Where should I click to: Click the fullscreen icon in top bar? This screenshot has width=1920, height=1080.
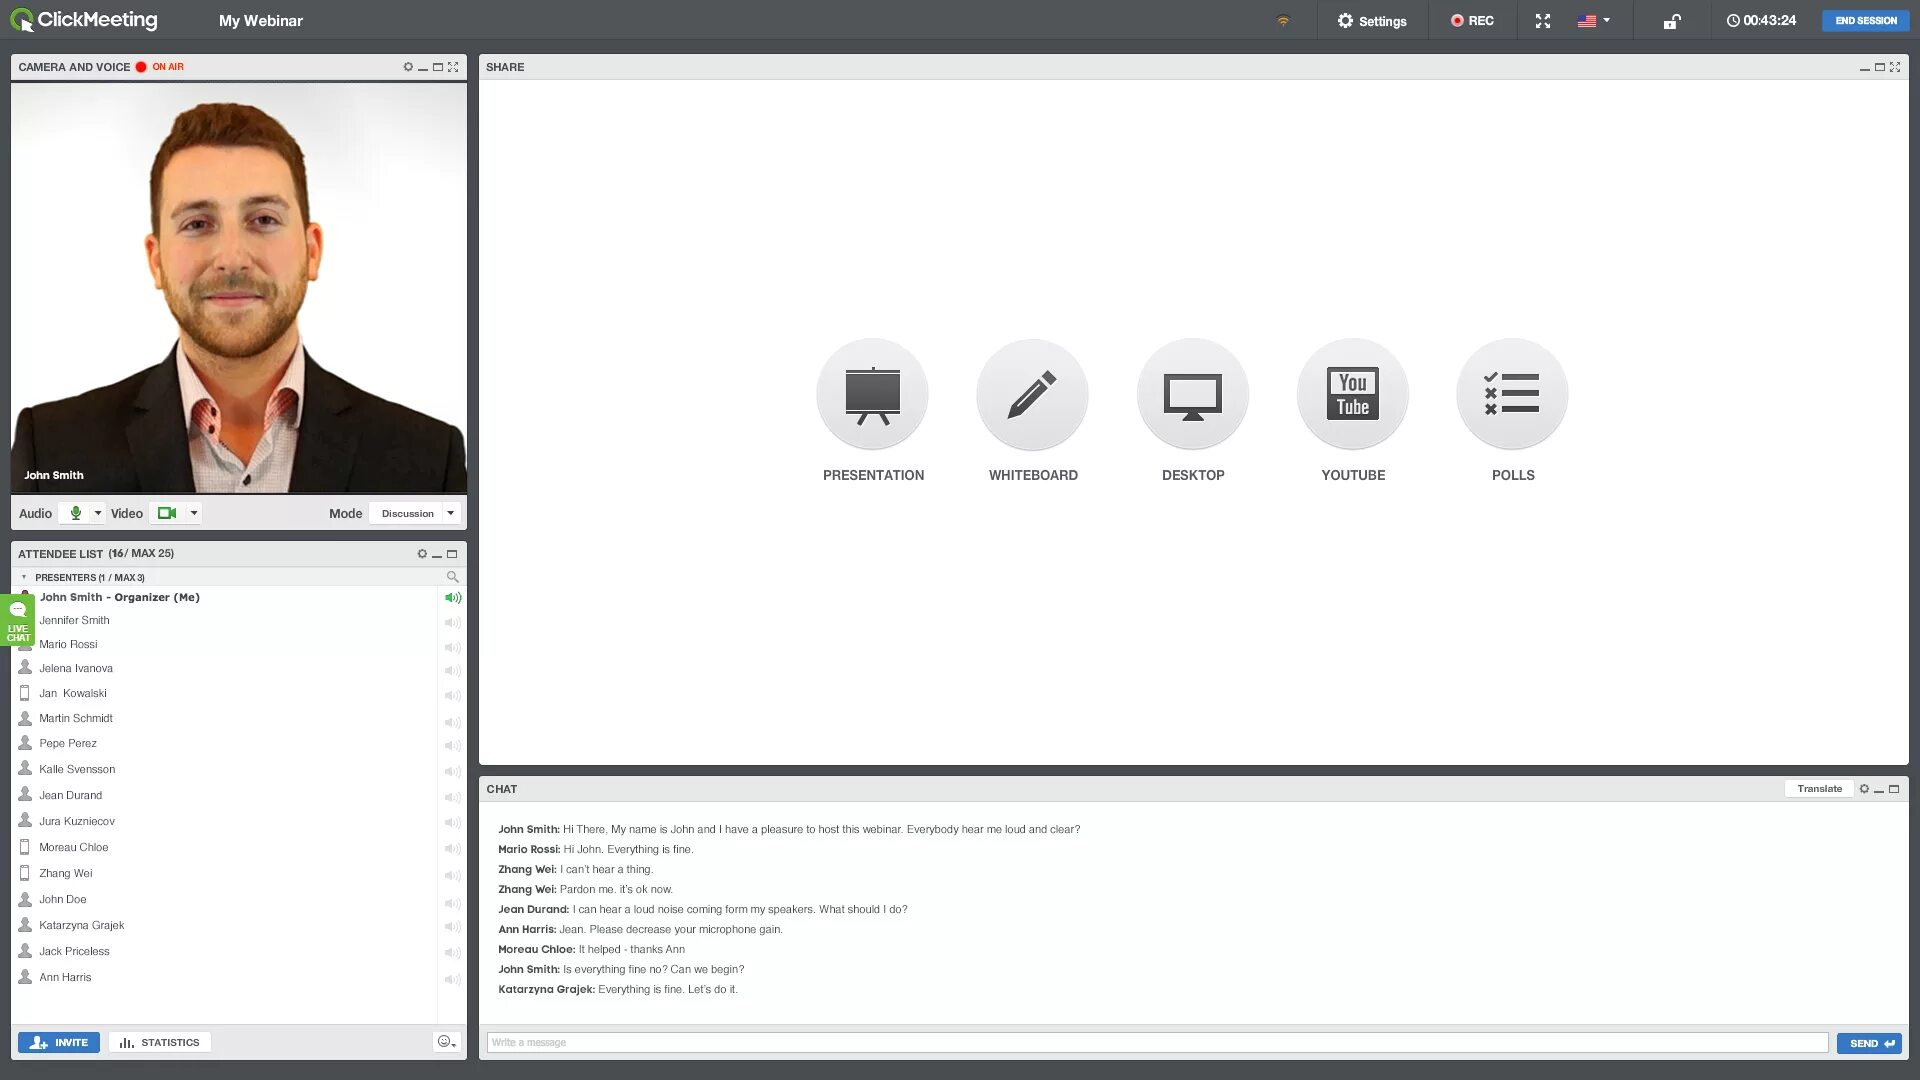[1543, 21]
